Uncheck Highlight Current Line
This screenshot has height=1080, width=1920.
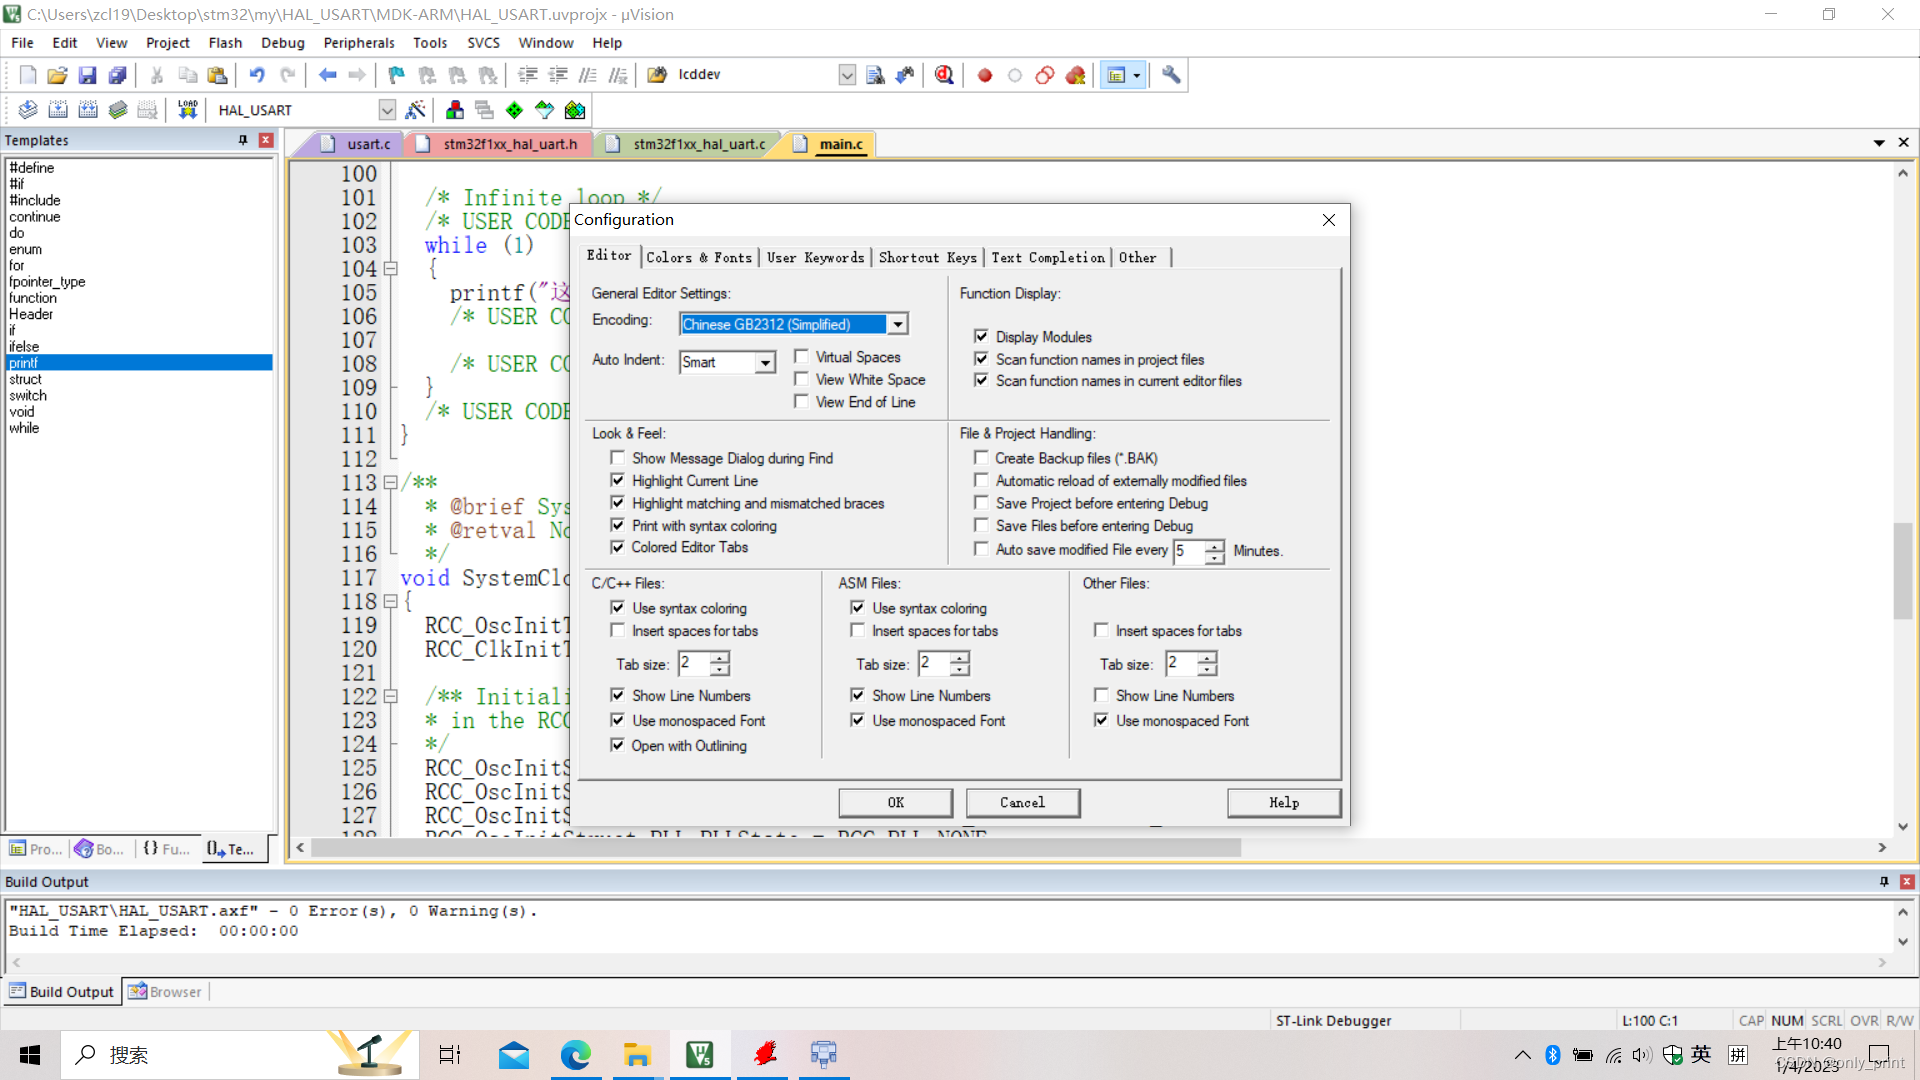(617, 481)
